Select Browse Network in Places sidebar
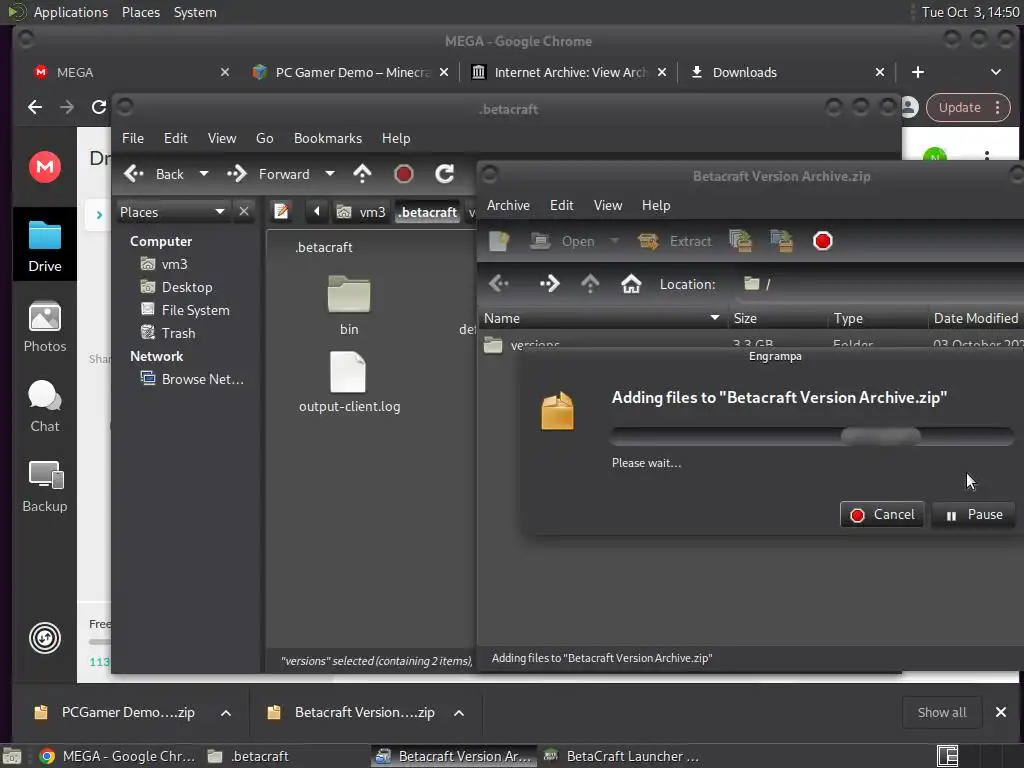The image size is (1024, 768). pyautogui.click(x=193, y=379)
